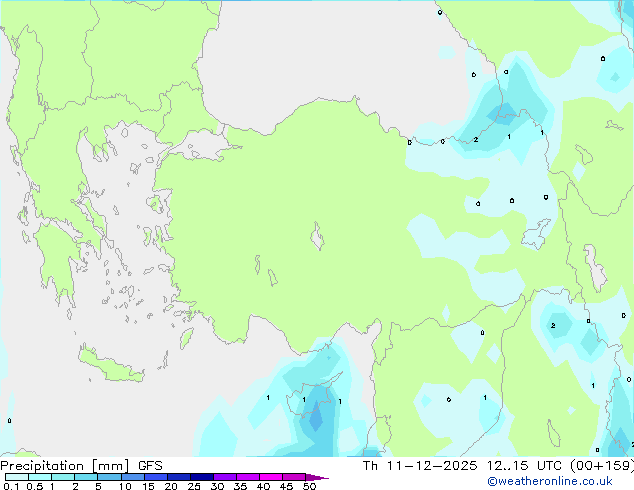Viewport: 634px width, 490px height.
Task: Select the 35–40 mm legend swatch
Action: [x=247, y=477]
